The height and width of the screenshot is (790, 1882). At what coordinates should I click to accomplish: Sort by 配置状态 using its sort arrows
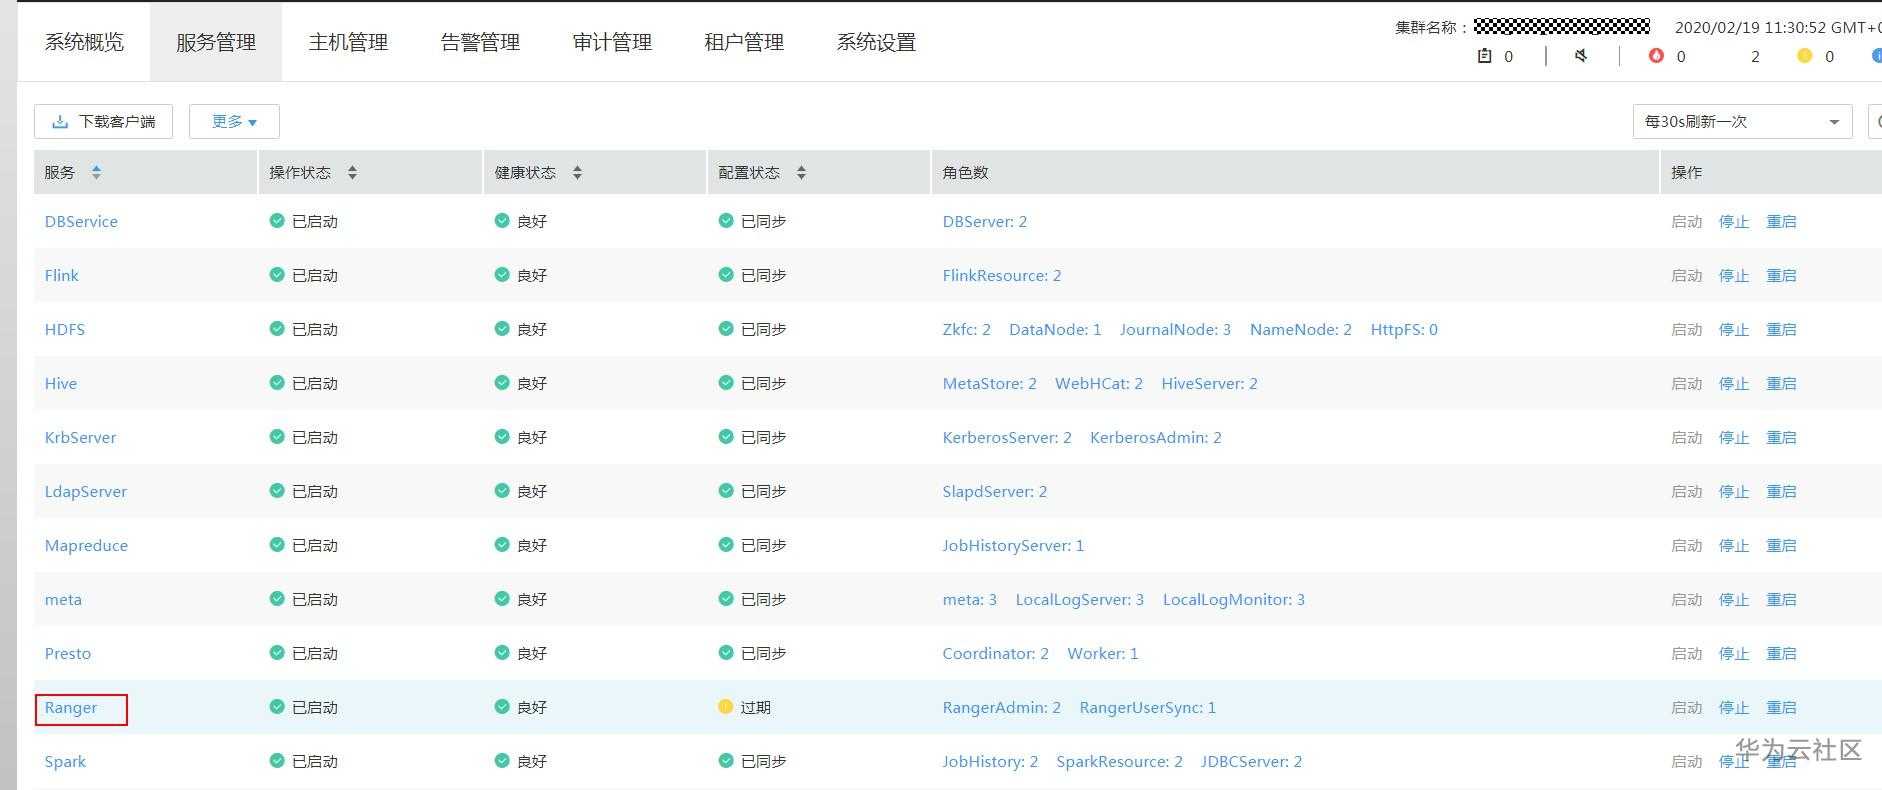coord(801,172)
